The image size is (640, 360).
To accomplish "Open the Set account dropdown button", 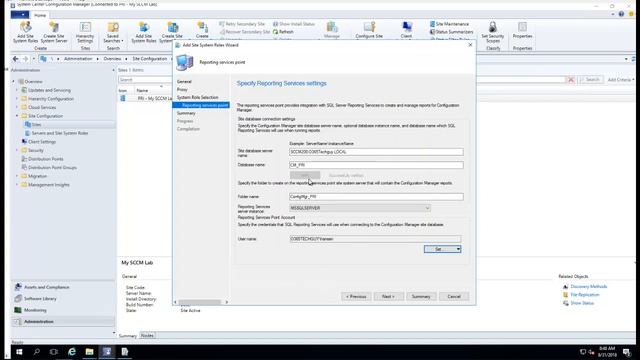I will (x=442, y=249).
